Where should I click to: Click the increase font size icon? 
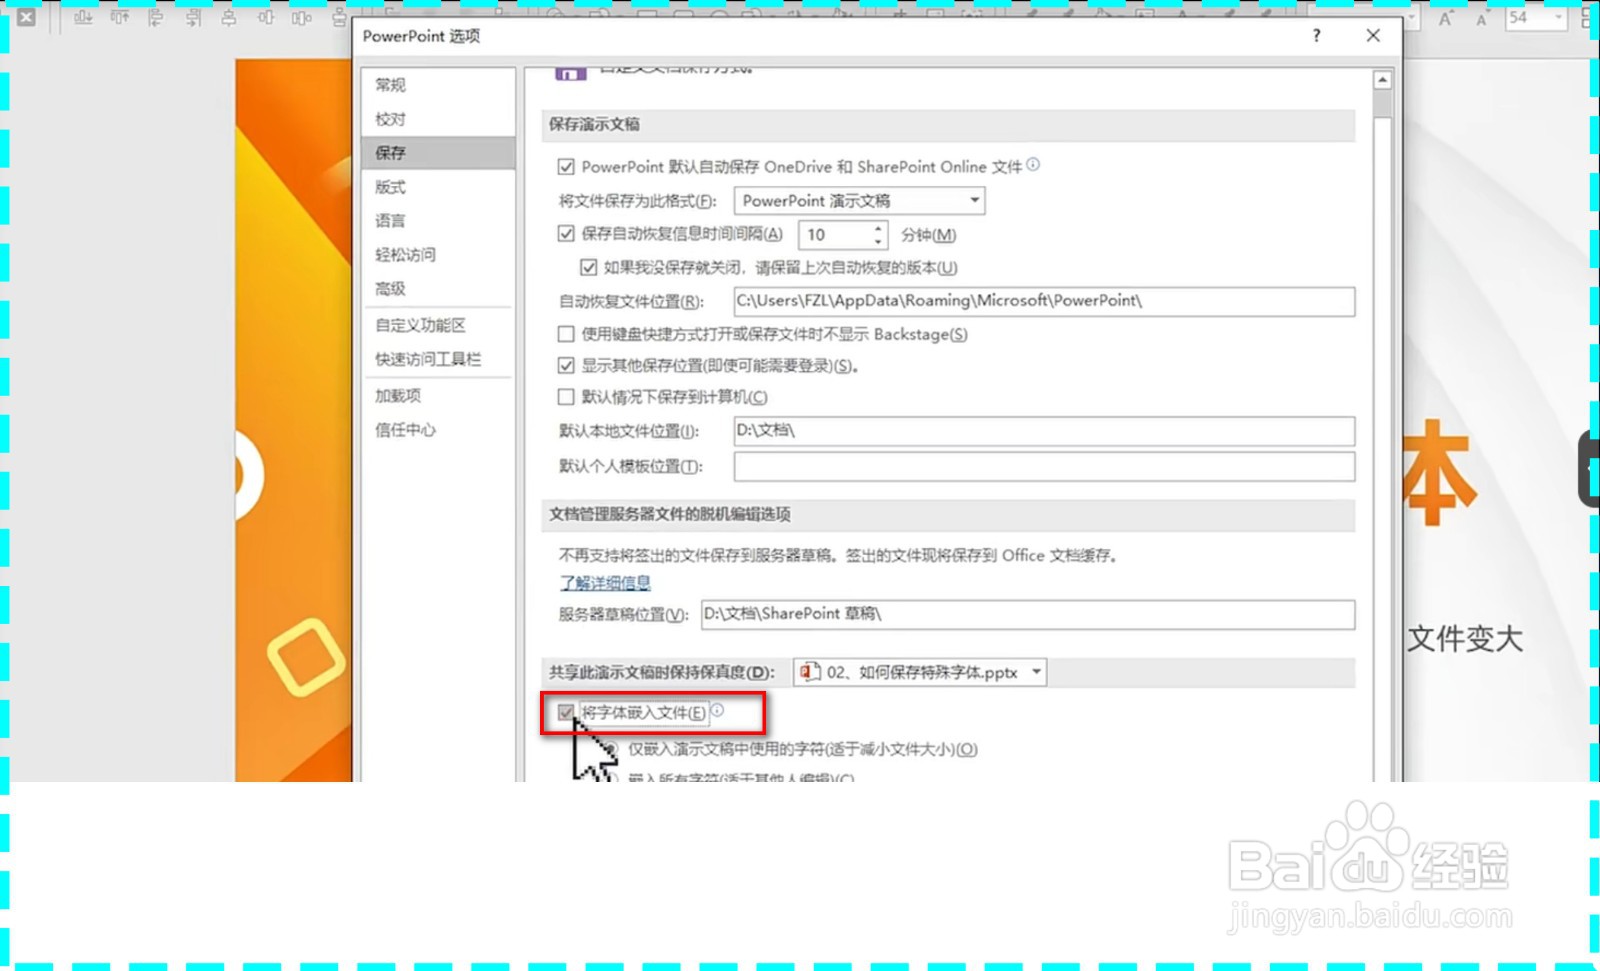(1447, 18)
